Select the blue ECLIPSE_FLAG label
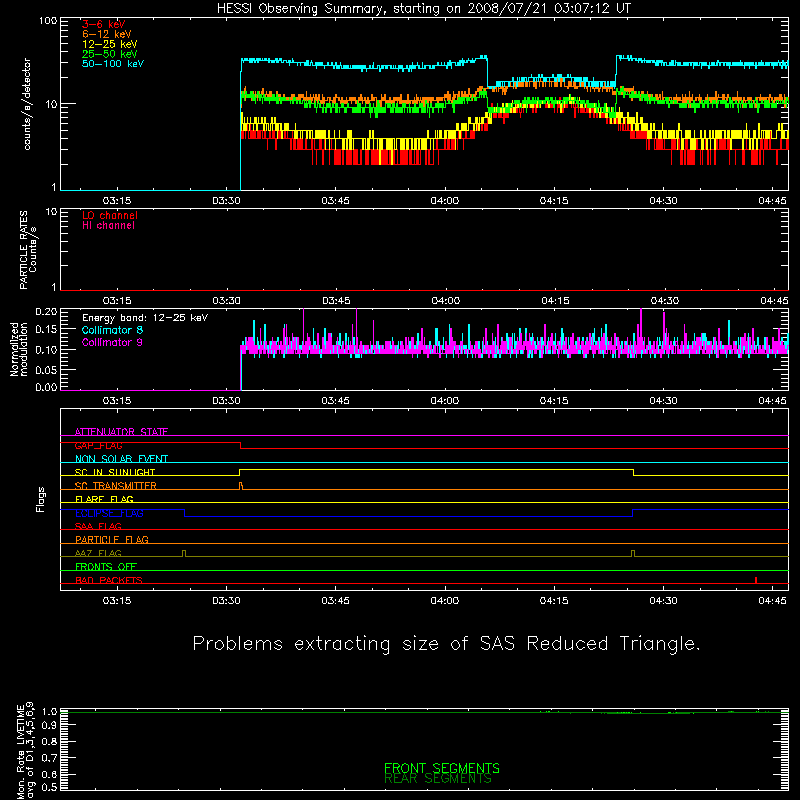800x800 pixels. point(109,513)
